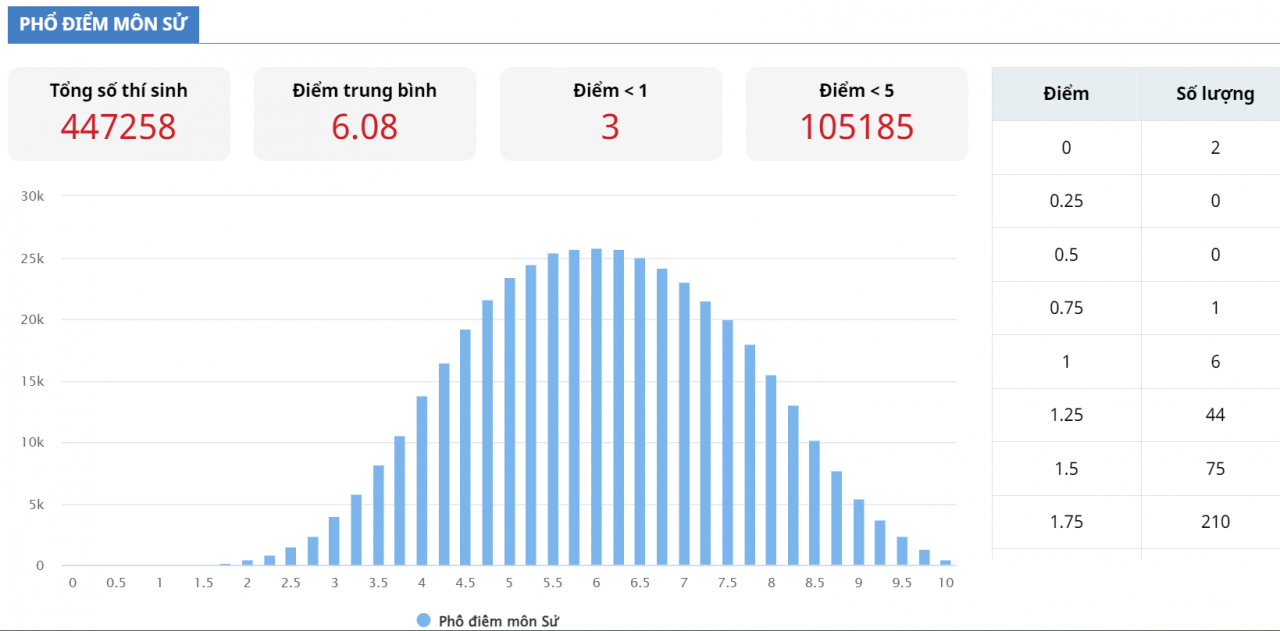Select the table cell showing quantity 44

[x=1215, y=415]
